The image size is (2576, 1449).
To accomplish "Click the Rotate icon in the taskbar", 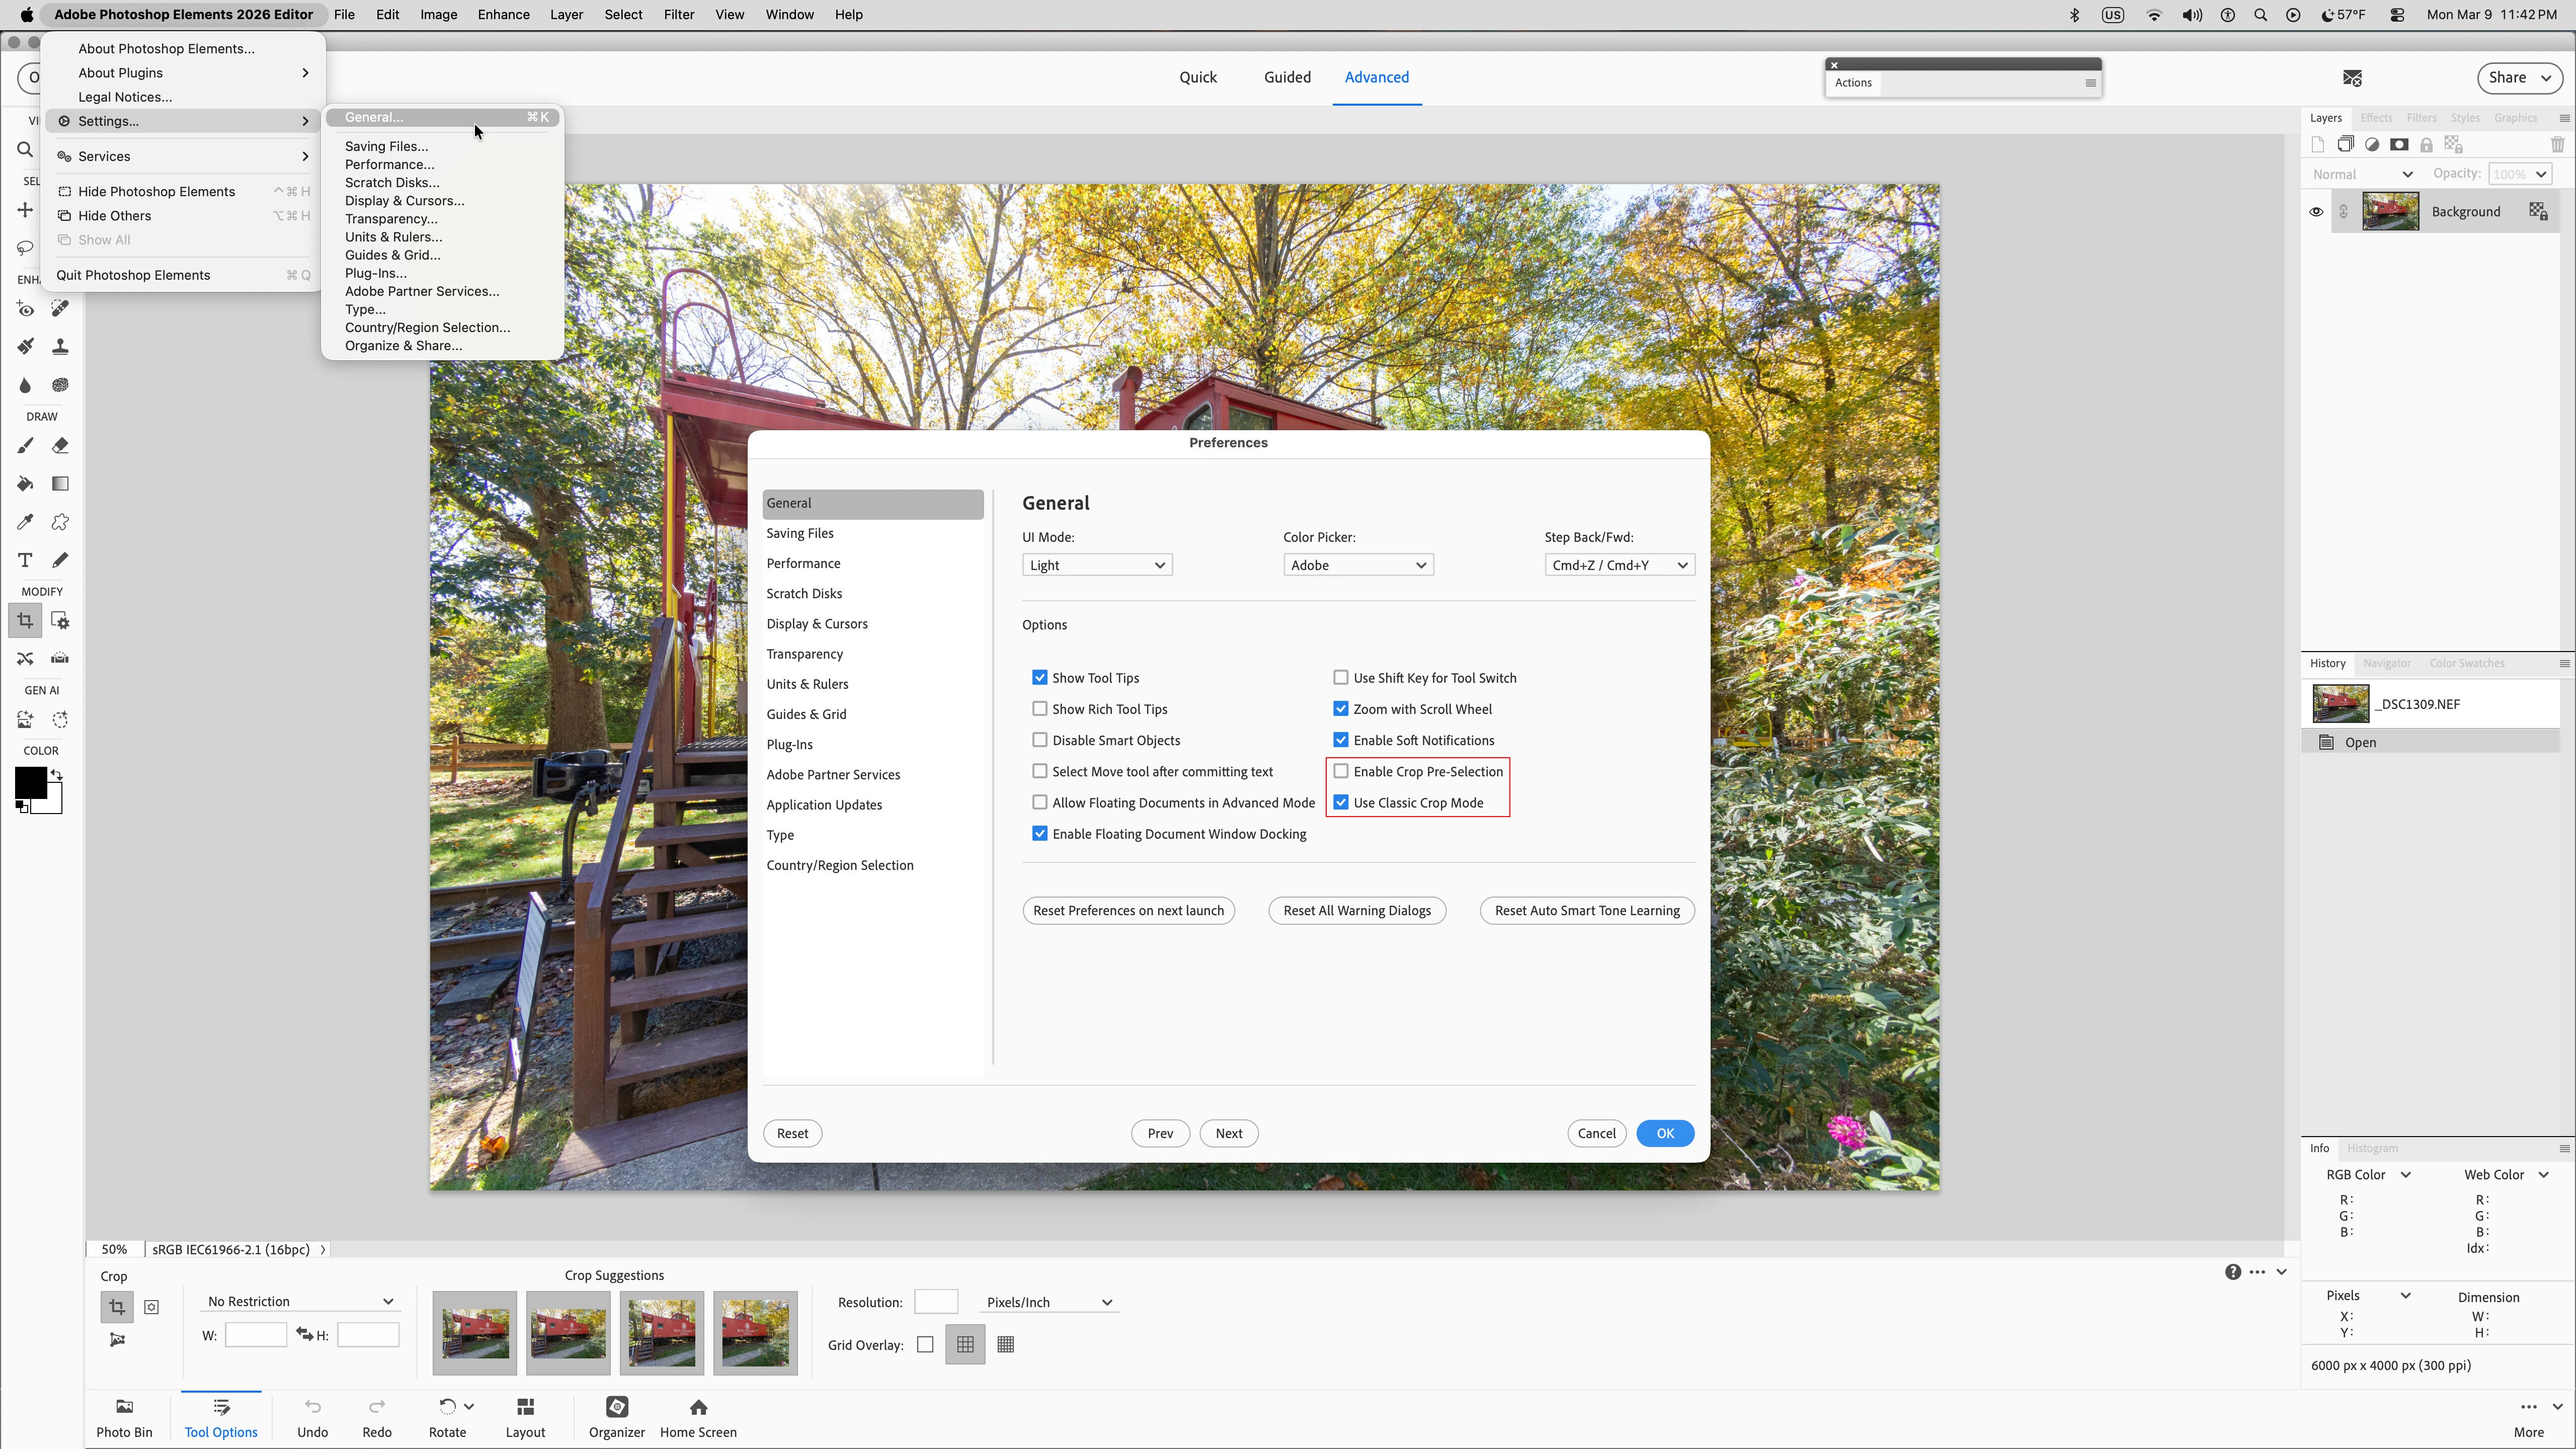I will (x=447, y=1407).
